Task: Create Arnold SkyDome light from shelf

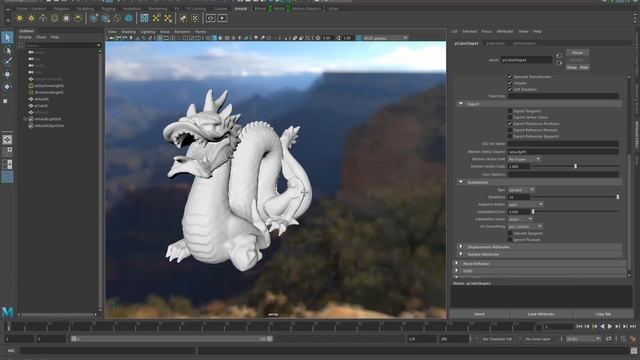Action: click(x=55, y=18)
